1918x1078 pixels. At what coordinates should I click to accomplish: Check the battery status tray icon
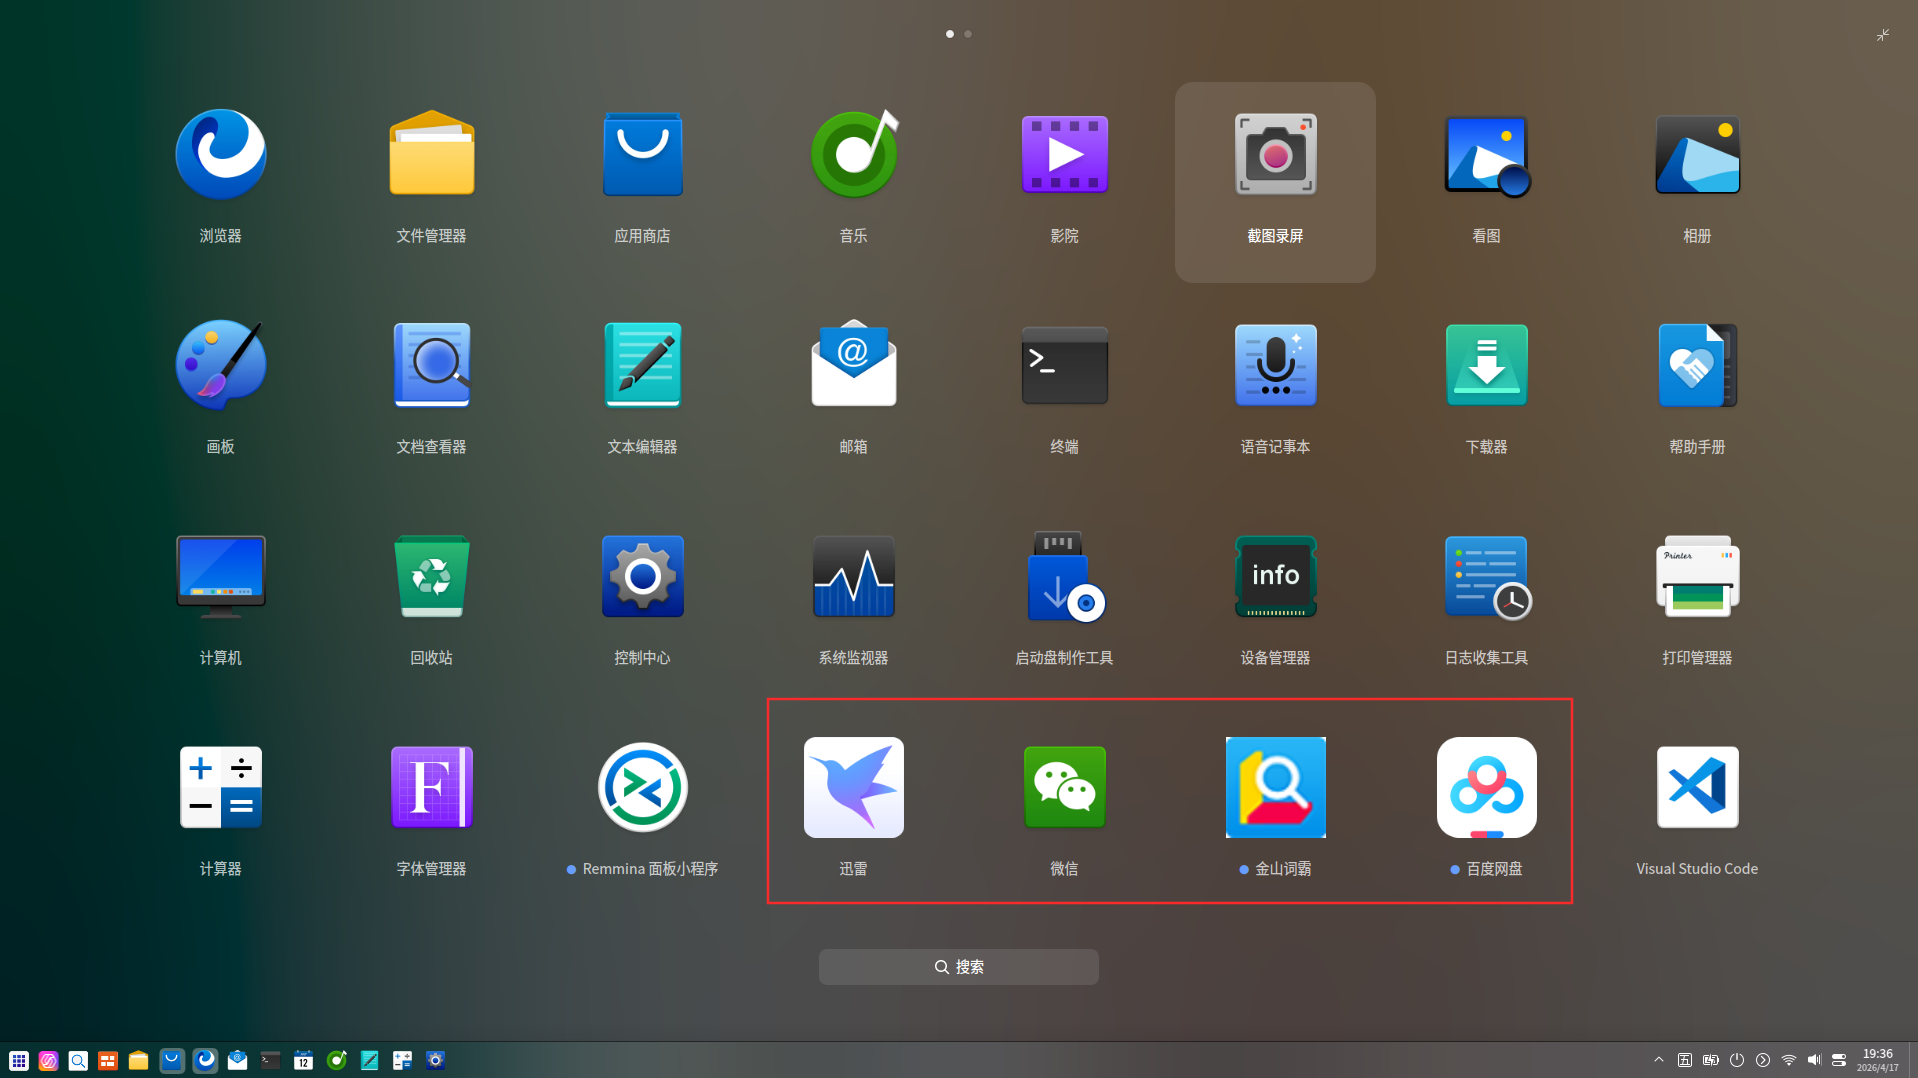(1711, 1060)
